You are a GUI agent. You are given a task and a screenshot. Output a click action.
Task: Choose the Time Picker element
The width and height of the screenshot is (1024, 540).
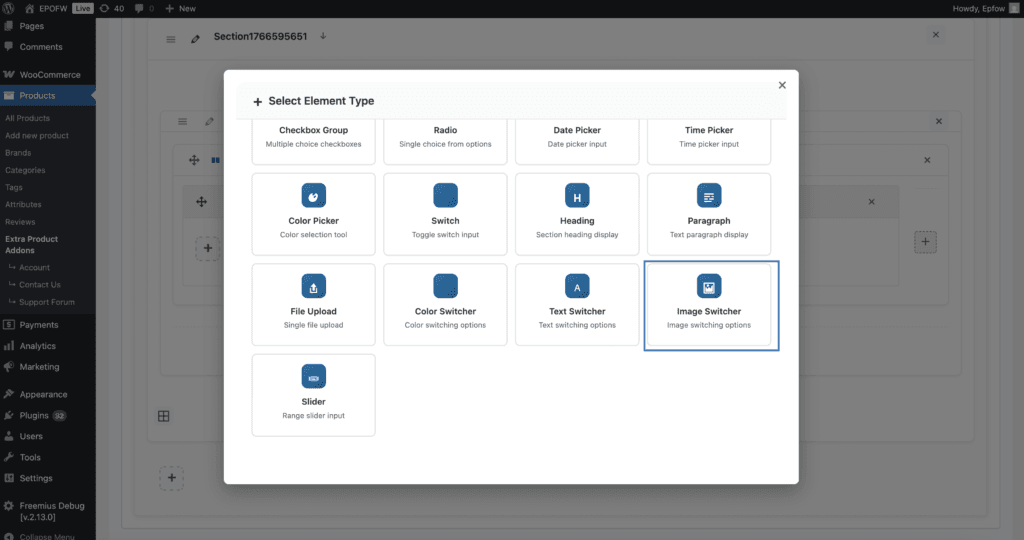click(x=709, y=137)
